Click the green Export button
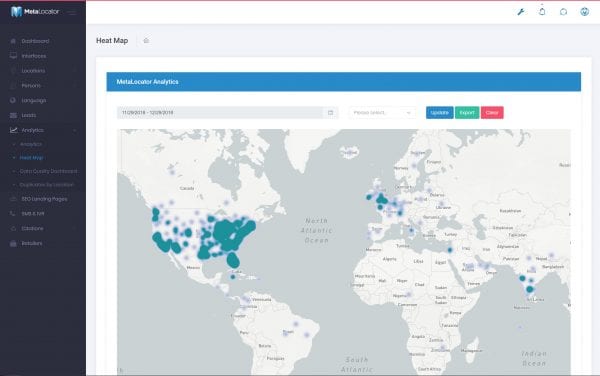The height and width of the screenshot is (376, 600). point(467,113)
